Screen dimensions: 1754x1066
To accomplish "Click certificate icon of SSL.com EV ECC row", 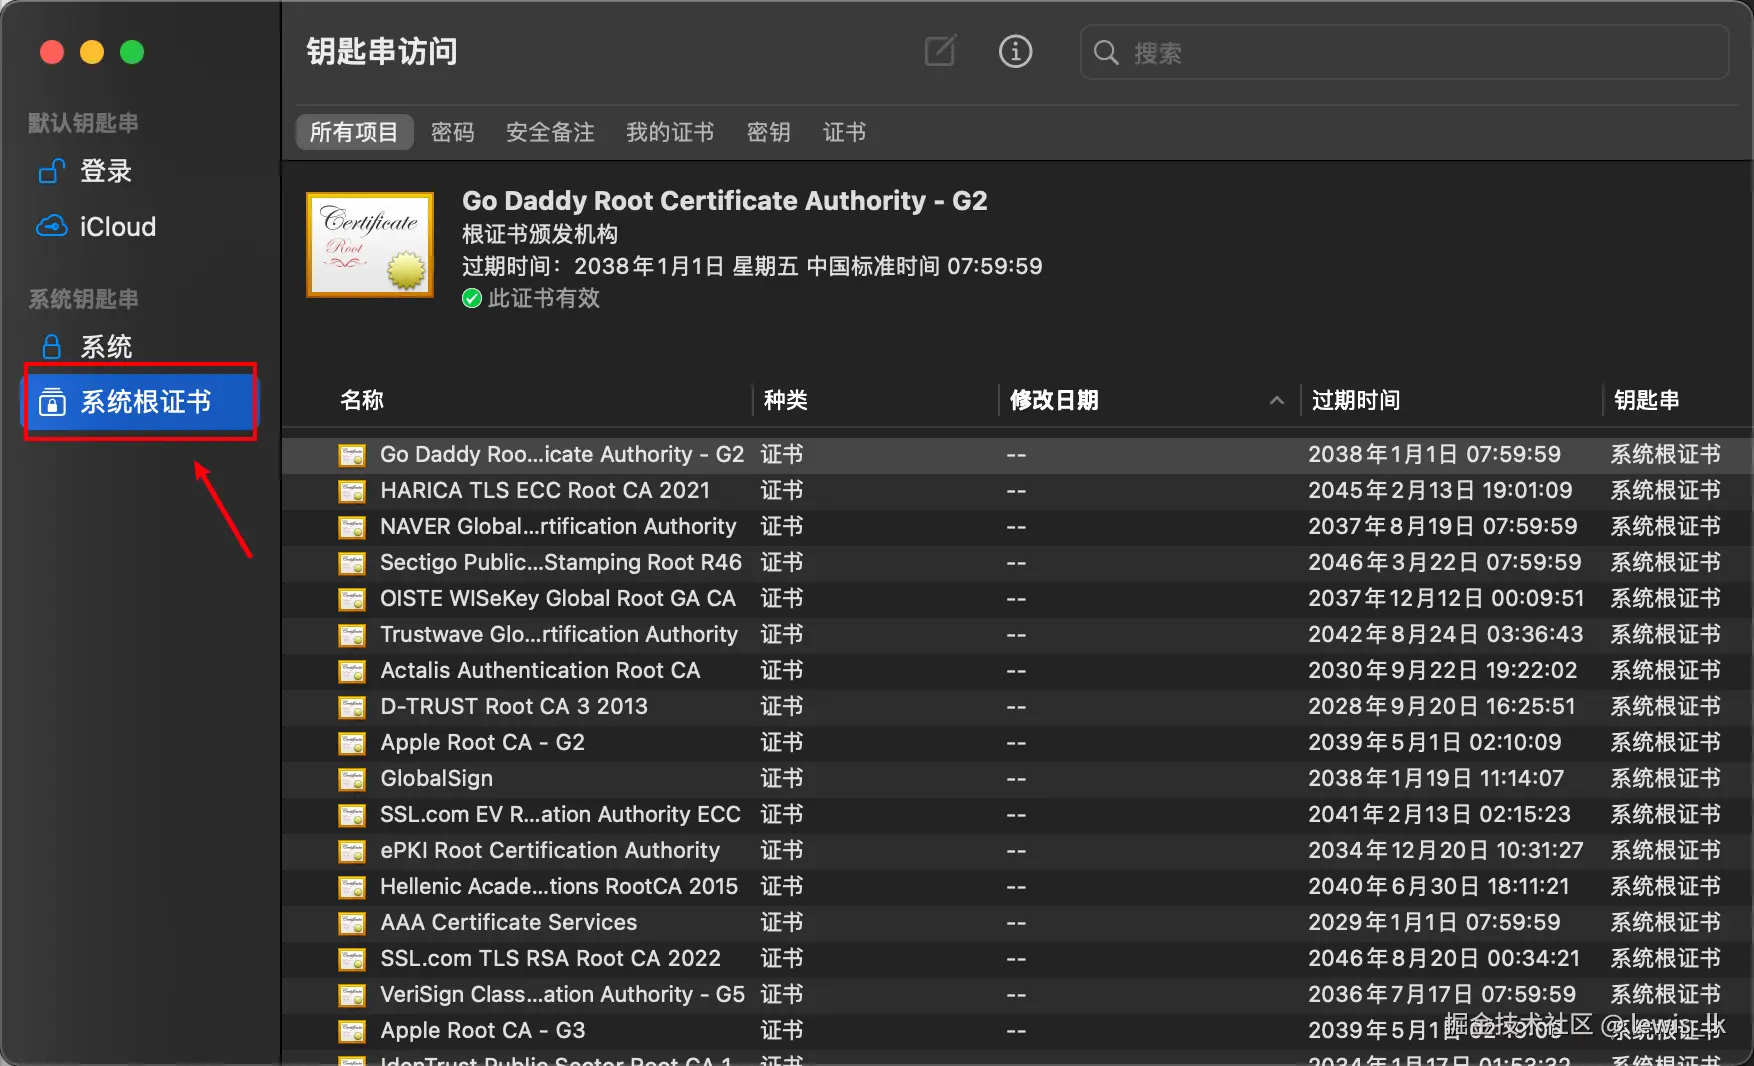I will 352,815.
